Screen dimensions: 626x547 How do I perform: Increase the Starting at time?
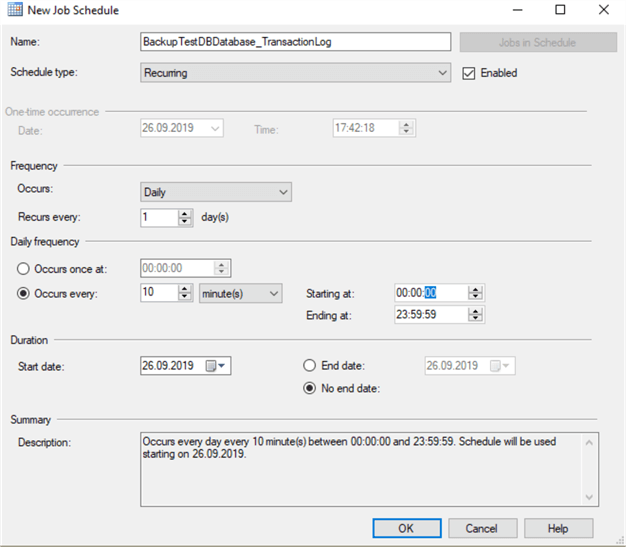(476, 289)
